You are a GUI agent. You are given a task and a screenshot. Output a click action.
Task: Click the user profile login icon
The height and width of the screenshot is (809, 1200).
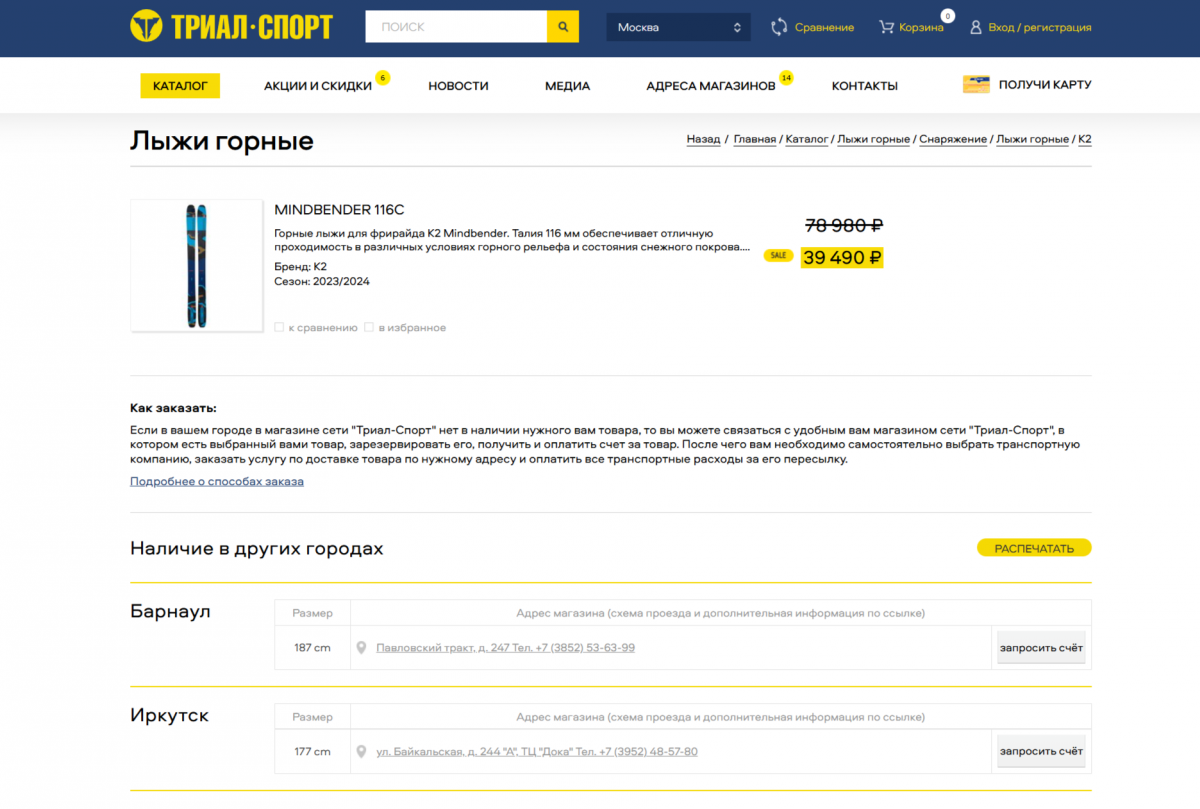pyautogui.click(x=976, y=27)
